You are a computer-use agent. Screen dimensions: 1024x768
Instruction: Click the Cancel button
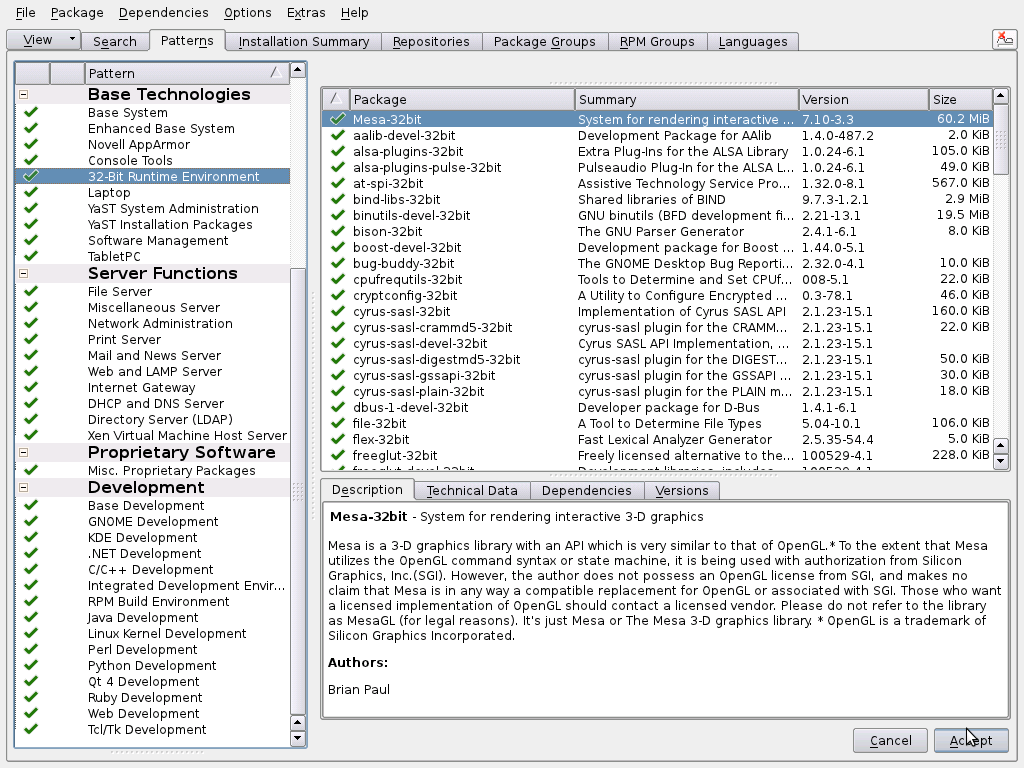pos(890,741)
